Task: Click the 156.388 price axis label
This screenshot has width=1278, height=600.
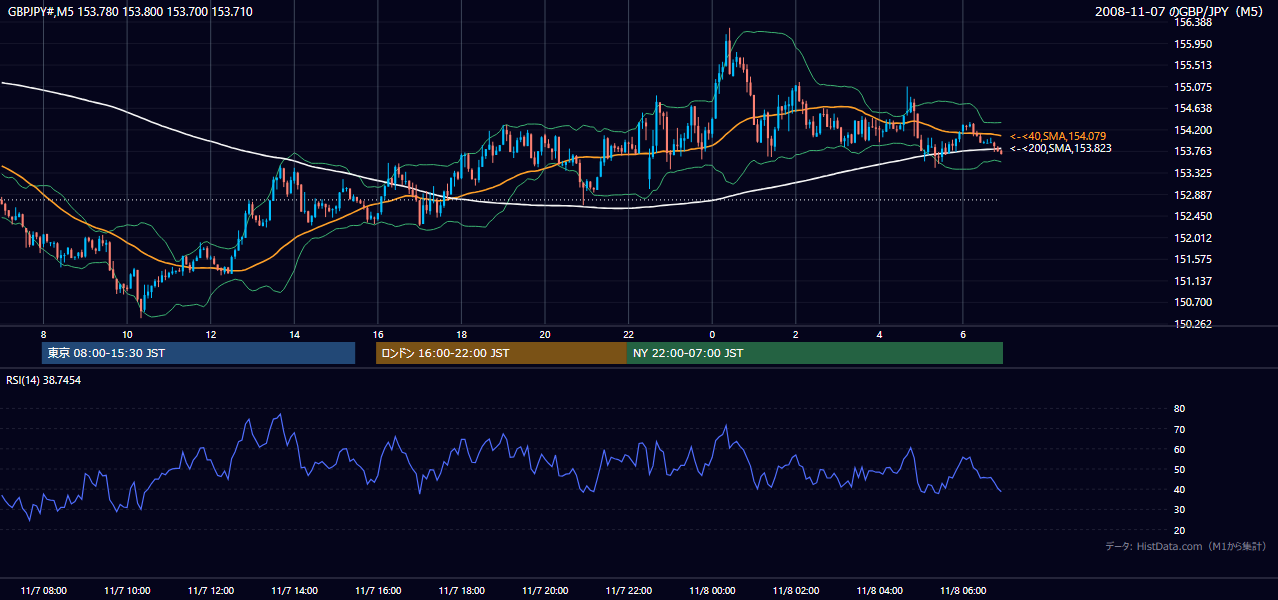Action: [x=1194, y=22]
